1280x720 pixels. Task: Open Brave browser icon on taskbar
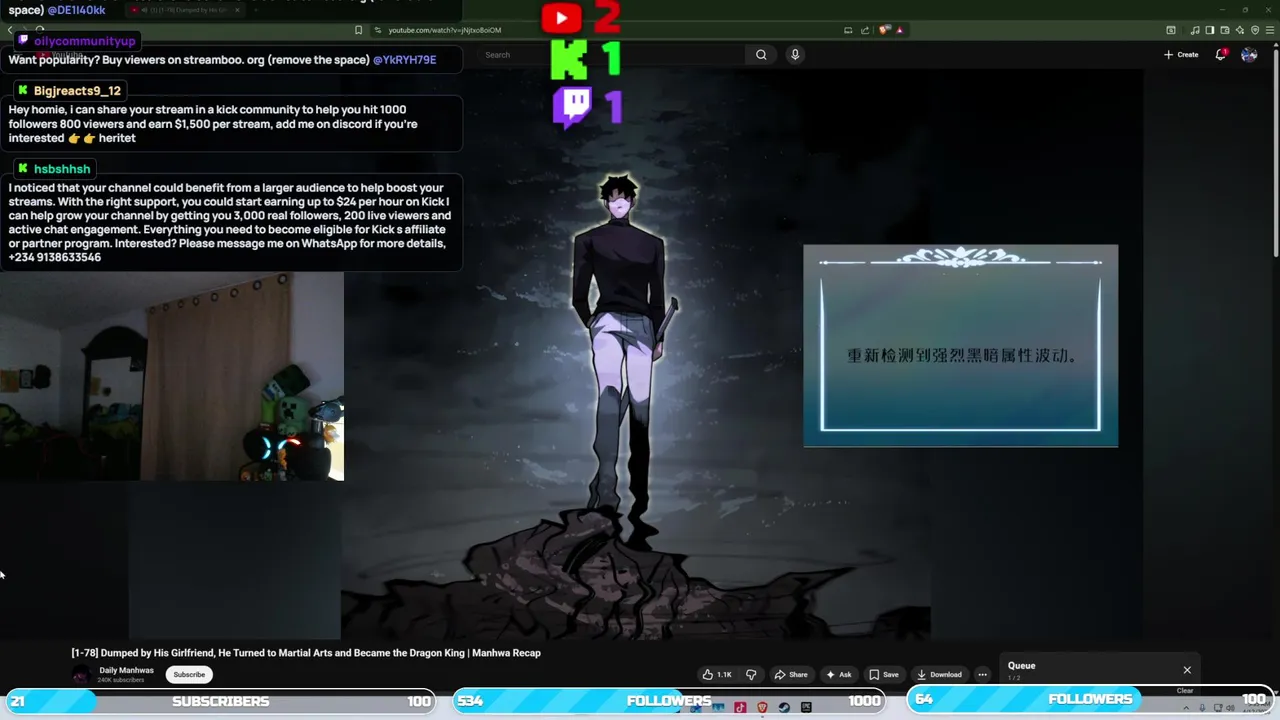point(762,708)
